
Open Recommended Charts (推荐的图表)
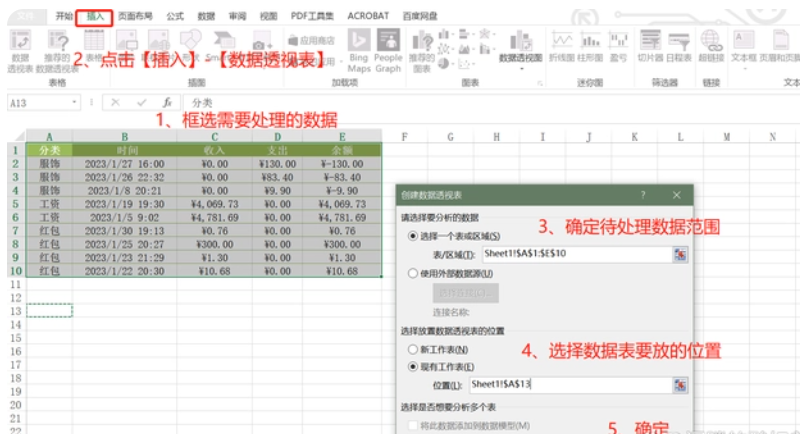coord(422,51)
